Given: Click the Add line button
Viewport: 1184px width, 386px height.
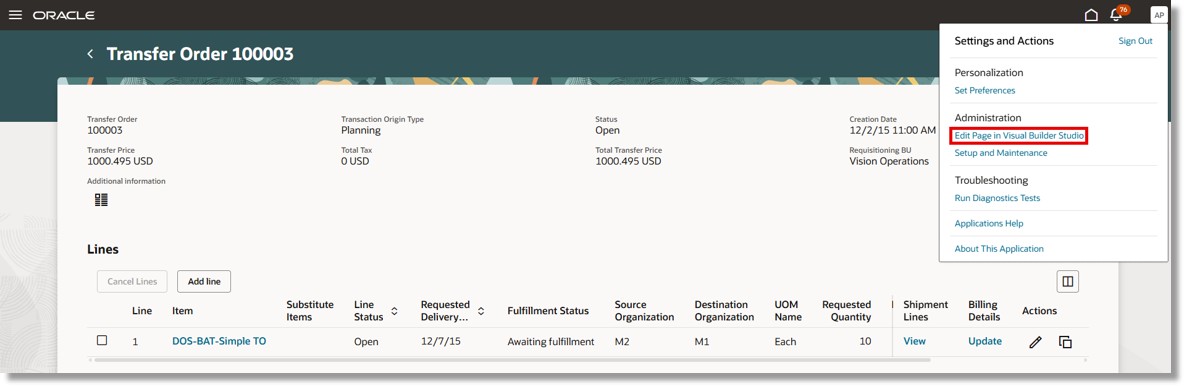Looking at the screenshot, I should [204, 281].
